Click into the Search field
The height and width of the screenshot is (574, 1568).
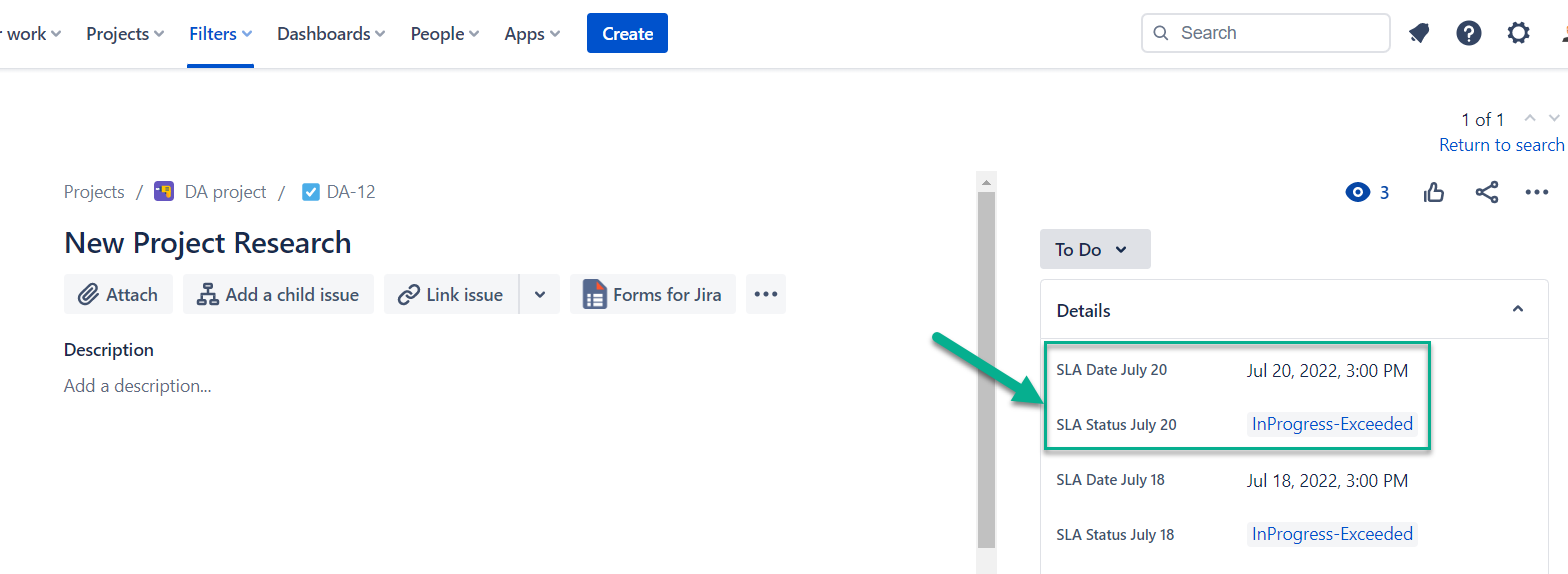coord(1275,33)
